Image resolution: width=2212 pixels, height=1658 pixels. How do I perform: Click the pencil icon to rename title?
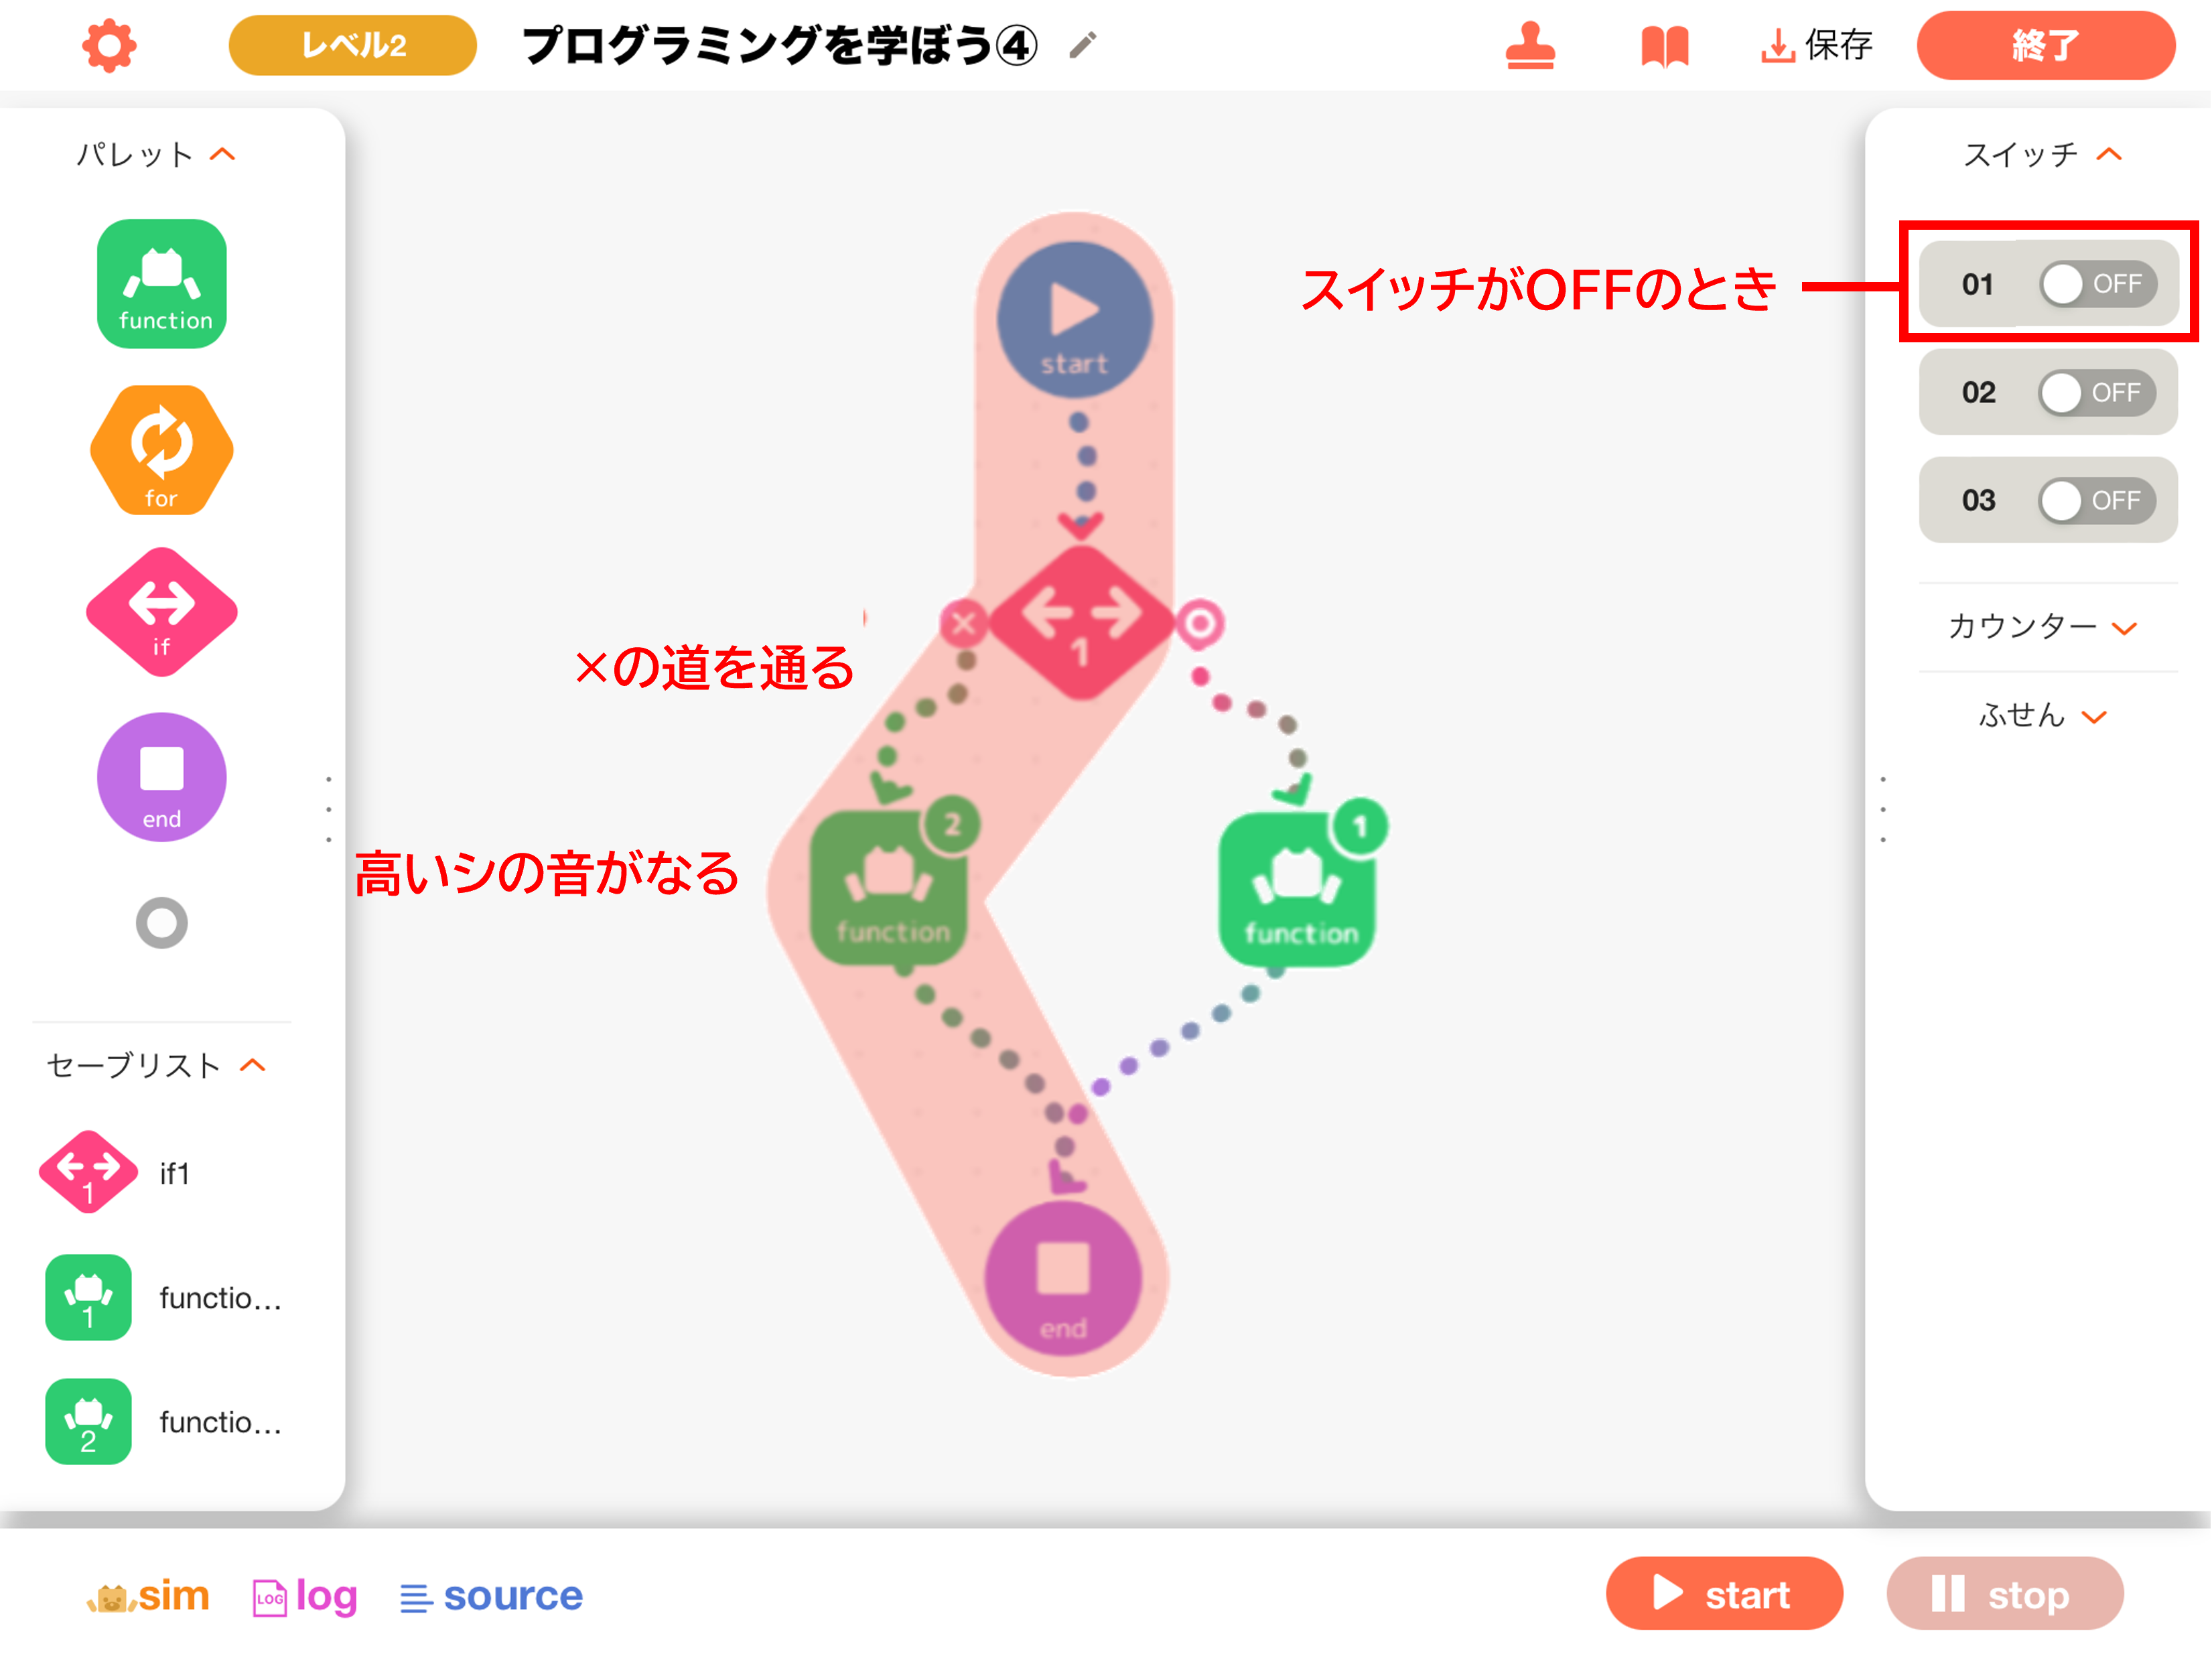(1083, 45)
